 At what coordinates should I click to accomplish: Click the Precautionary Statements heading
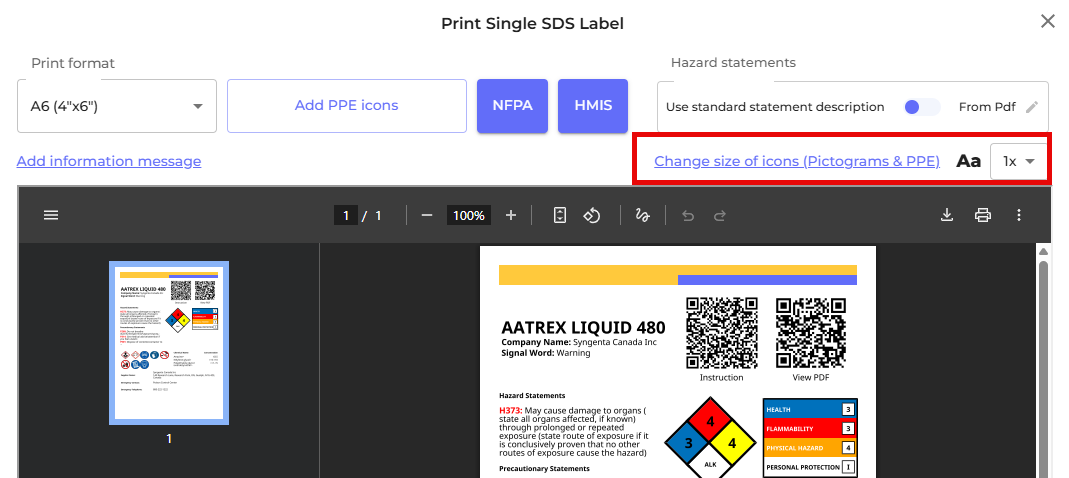click(544, 468)
